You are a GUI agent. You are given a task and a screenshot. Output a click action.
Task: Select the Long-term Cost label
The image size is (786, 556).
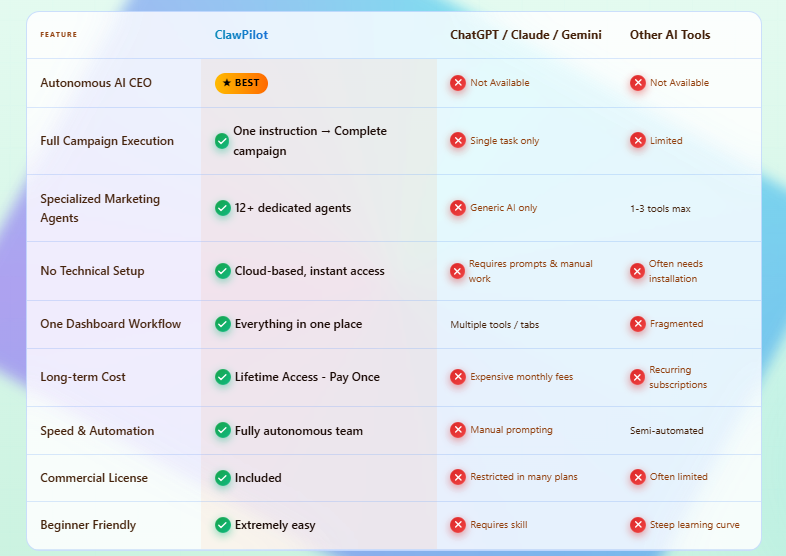[83, 377]
